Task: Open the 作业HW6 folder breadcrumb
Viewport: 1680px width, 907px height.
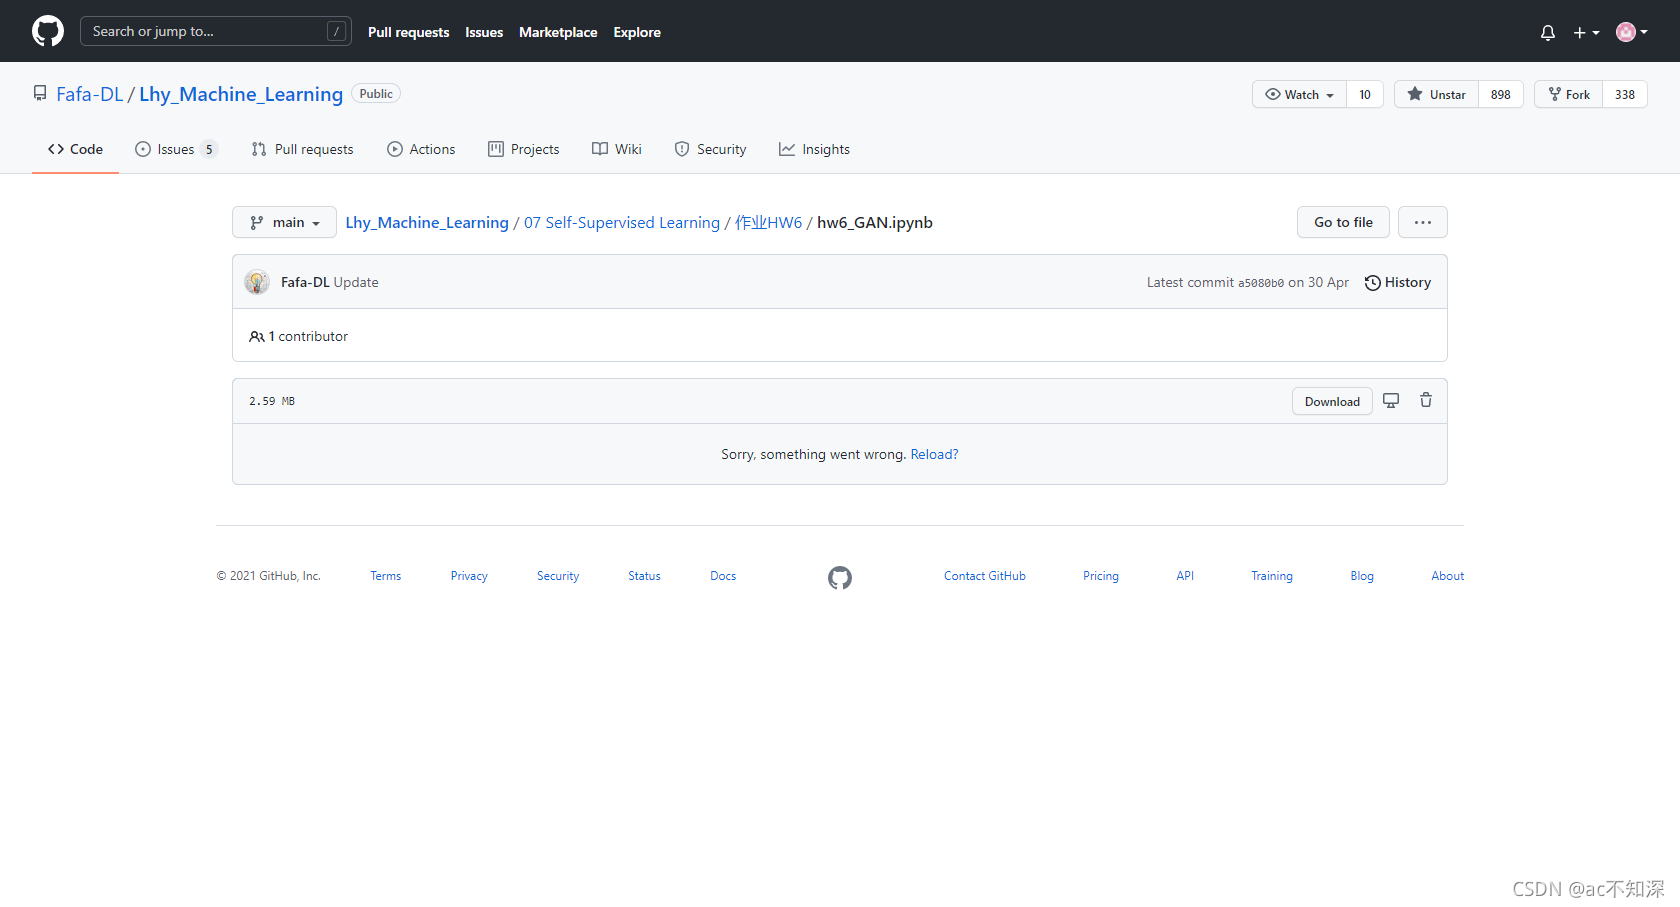Action: click(768, 222)
